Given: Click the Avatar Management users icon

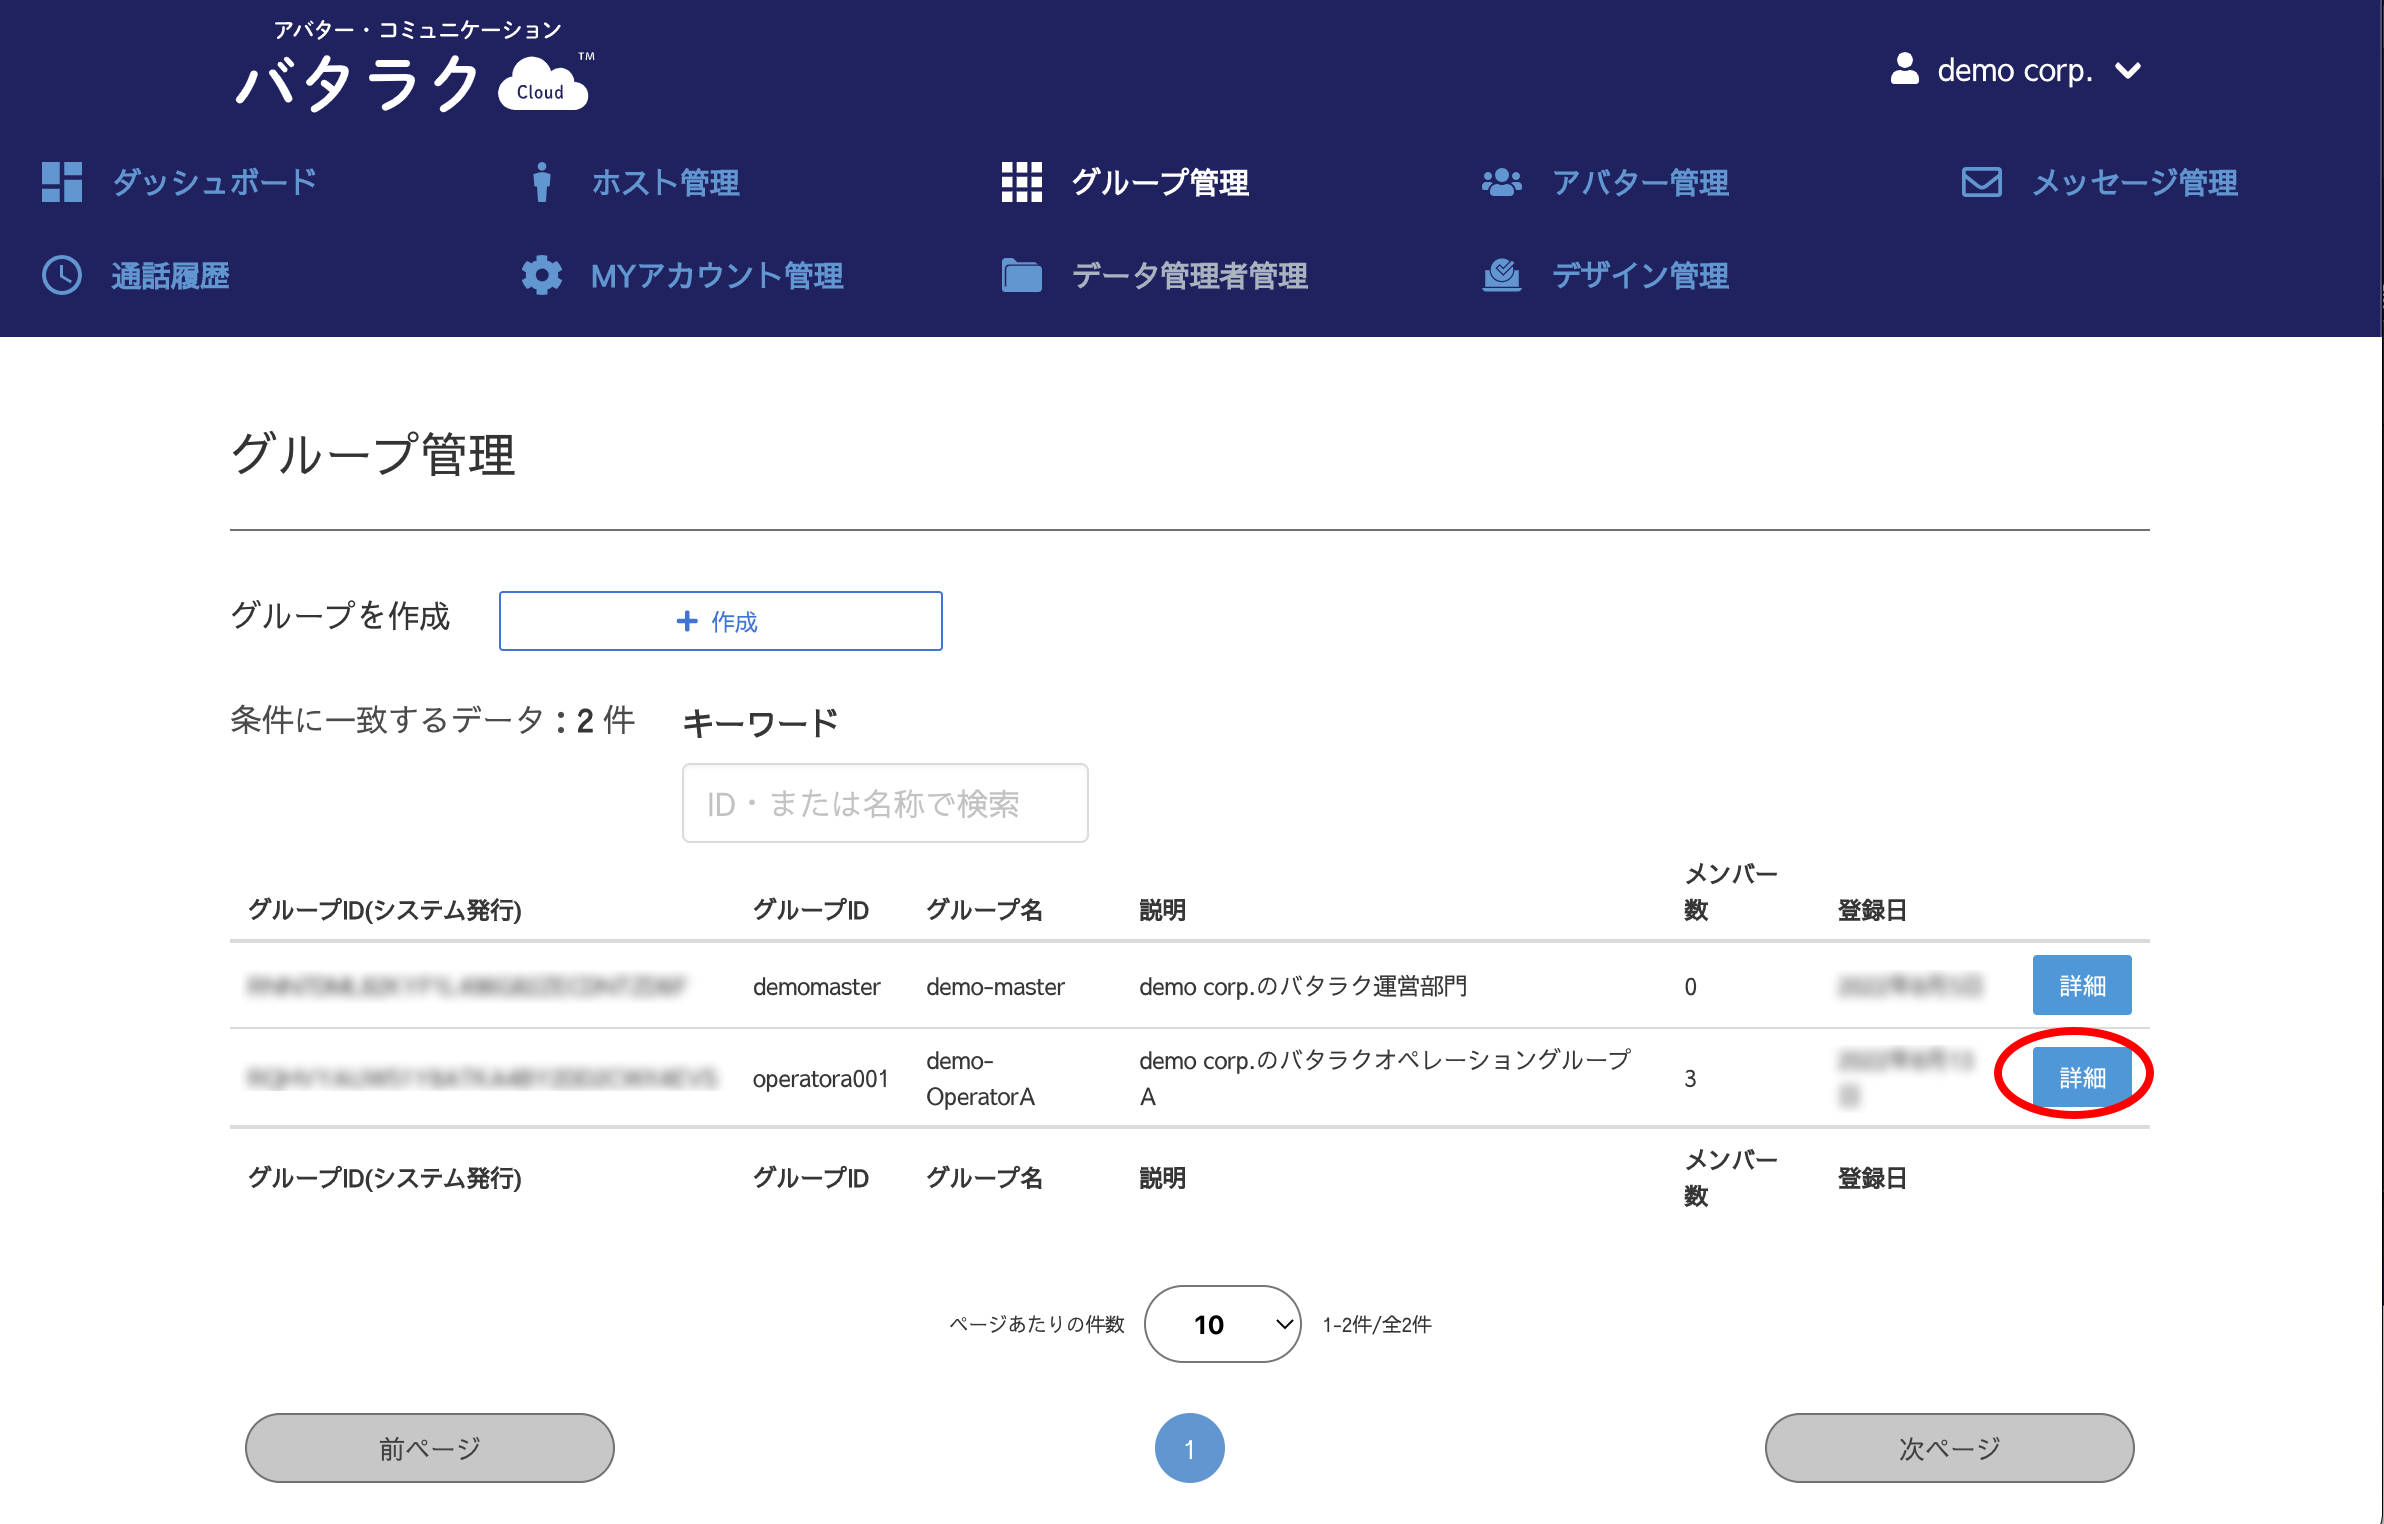Looking at the screenshot, I should click(x=1501, y=182).
